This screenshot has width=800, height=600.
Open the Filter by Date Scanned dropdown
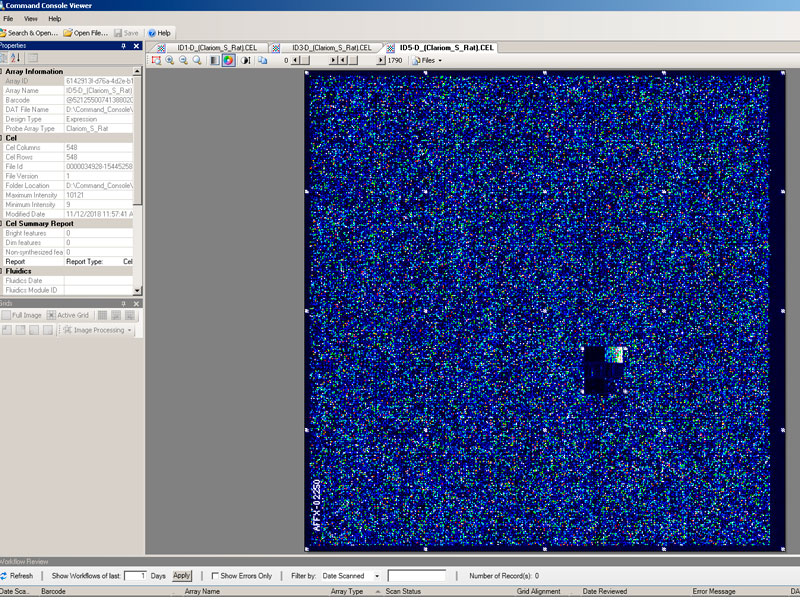pyautogui.click(x=349, y=576)
